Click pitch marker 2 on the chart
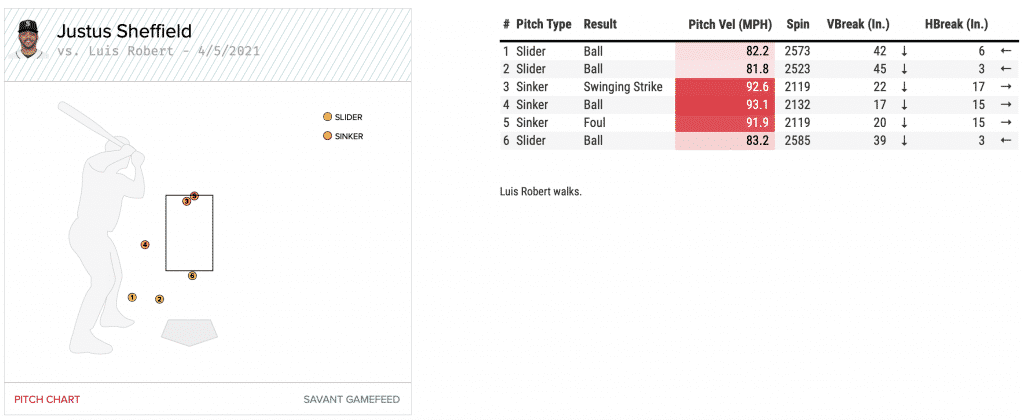 (159, 299)
